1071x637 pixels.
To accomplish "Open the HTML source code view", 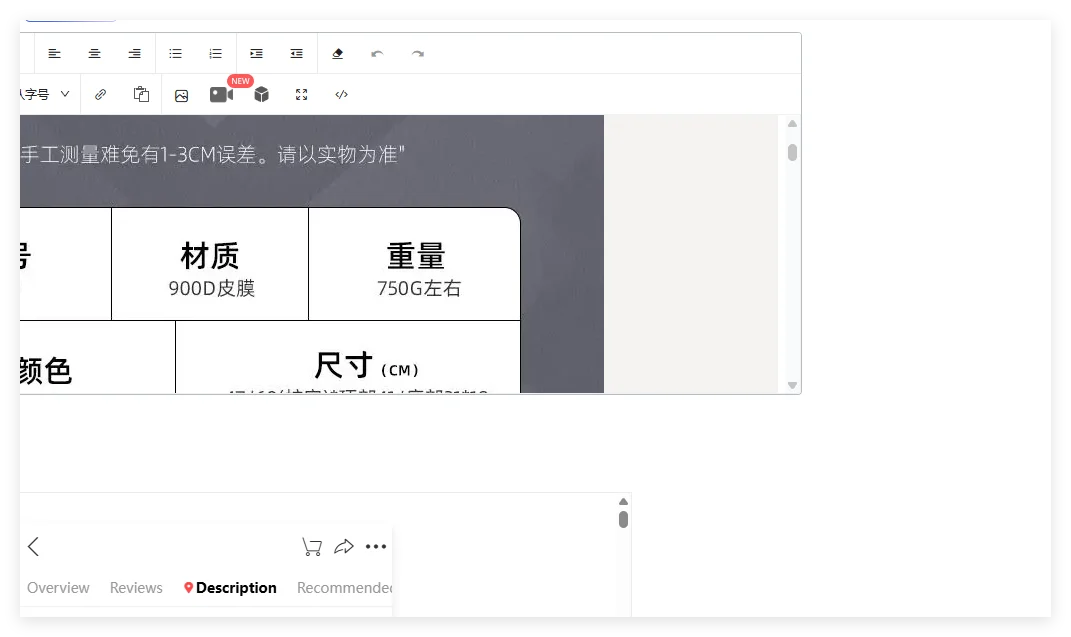I will click(x=342, y=94).
